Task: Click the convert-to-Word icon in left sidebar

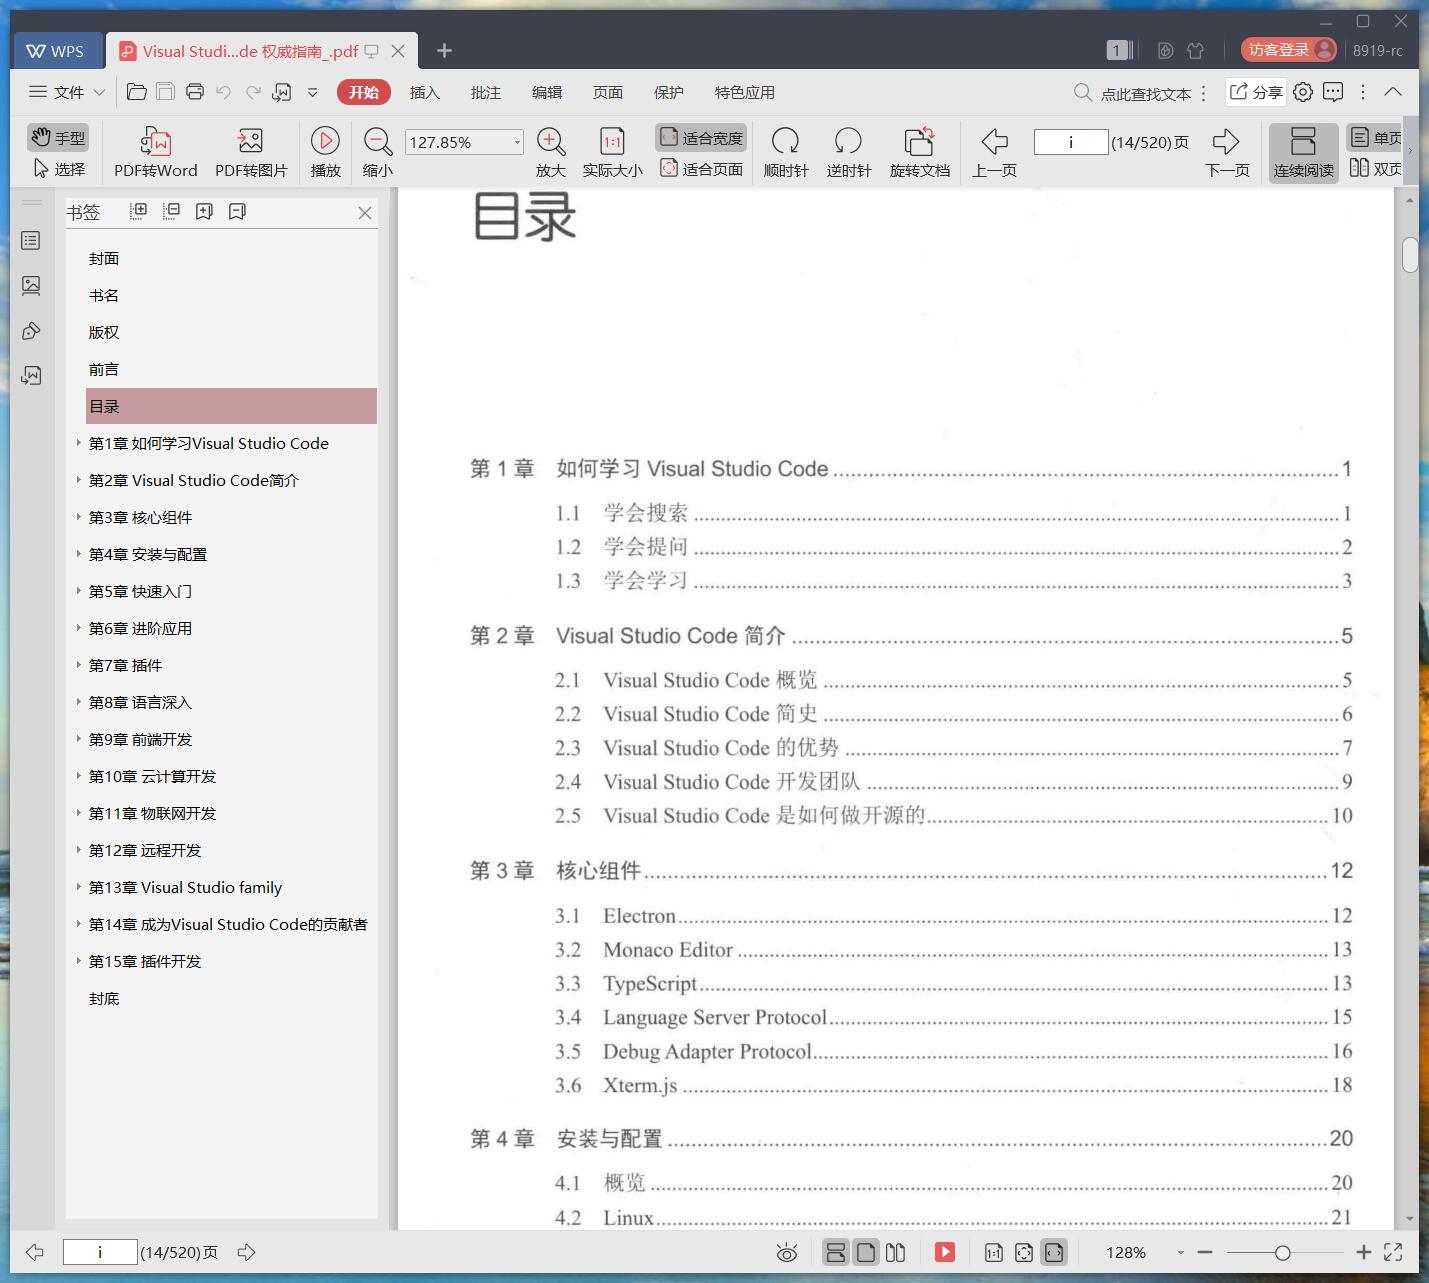Action: coord(31,375)
